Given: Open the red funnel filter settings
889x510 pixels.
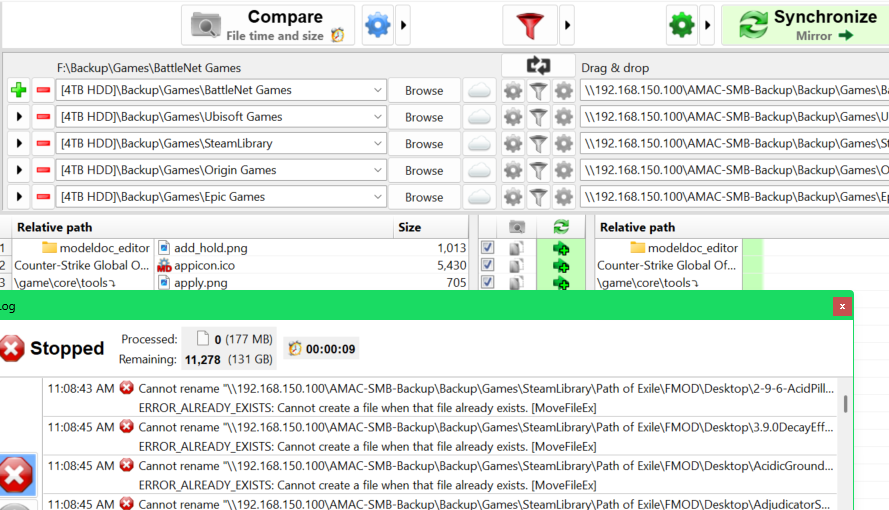Looking at the screenshot, I should tap(530, 25).
